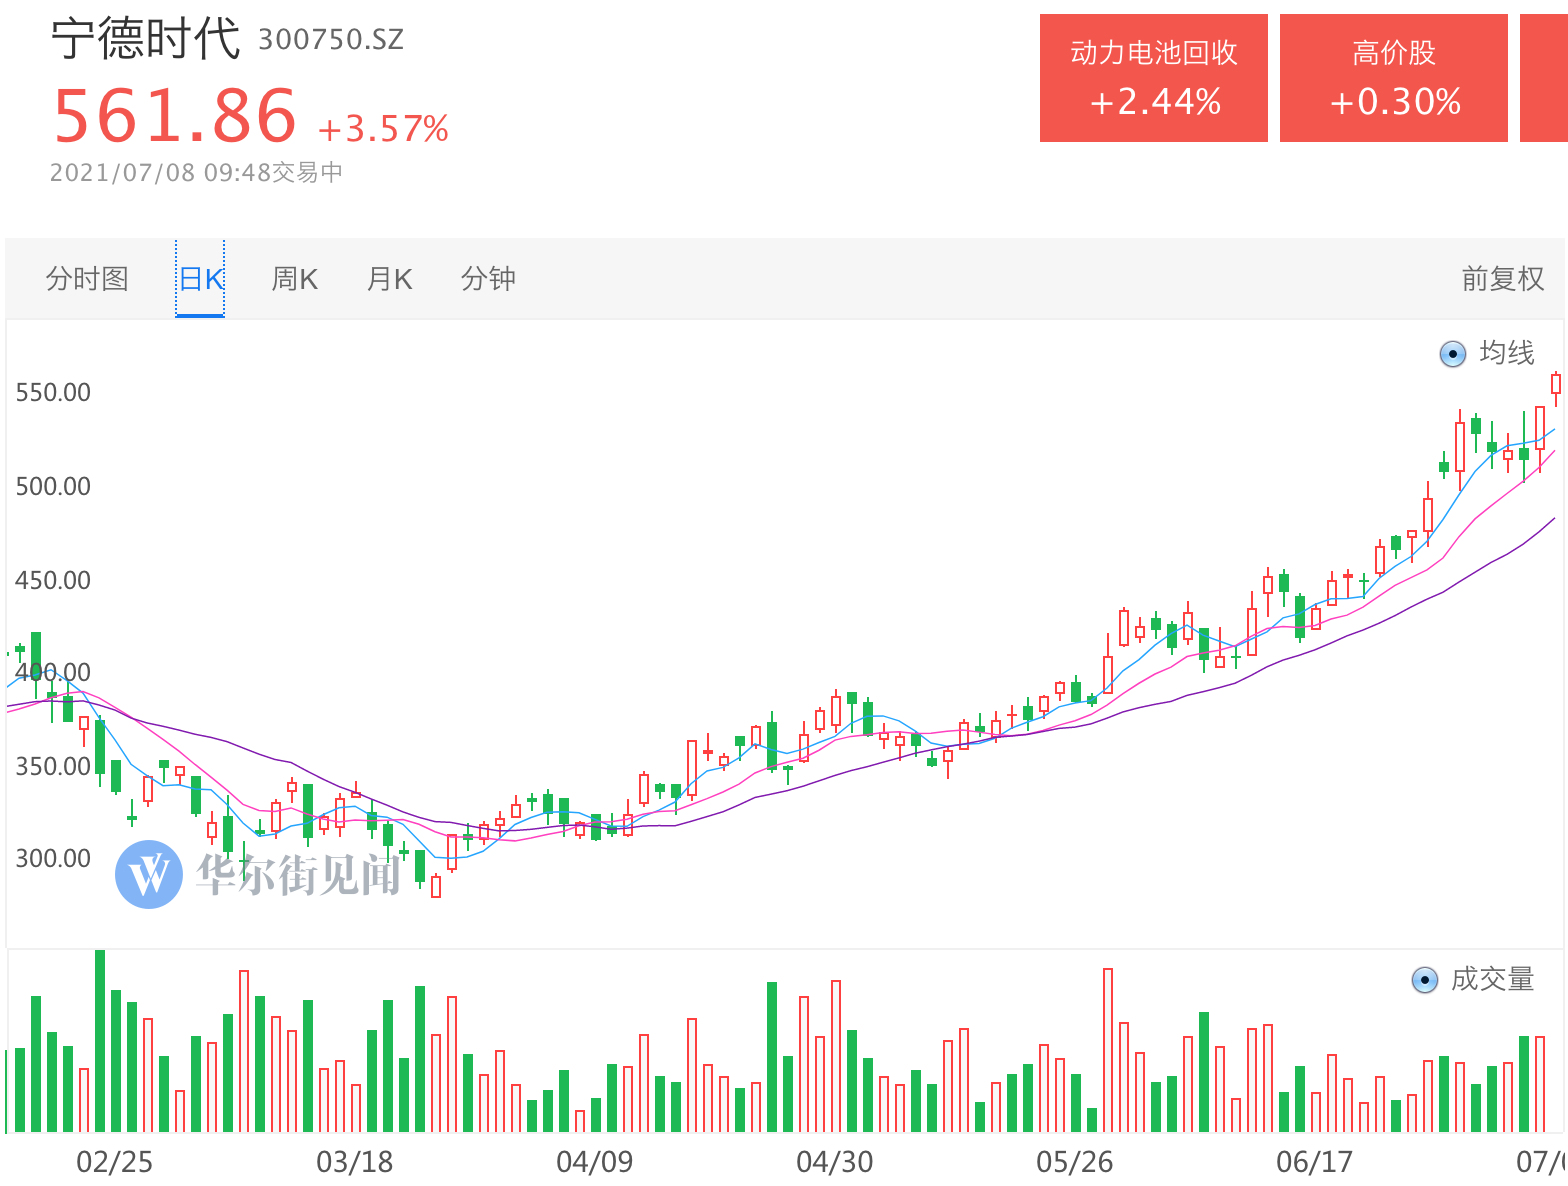
Task: Click the 02/25 date label on the timeline
Action: pos(115,1162)
